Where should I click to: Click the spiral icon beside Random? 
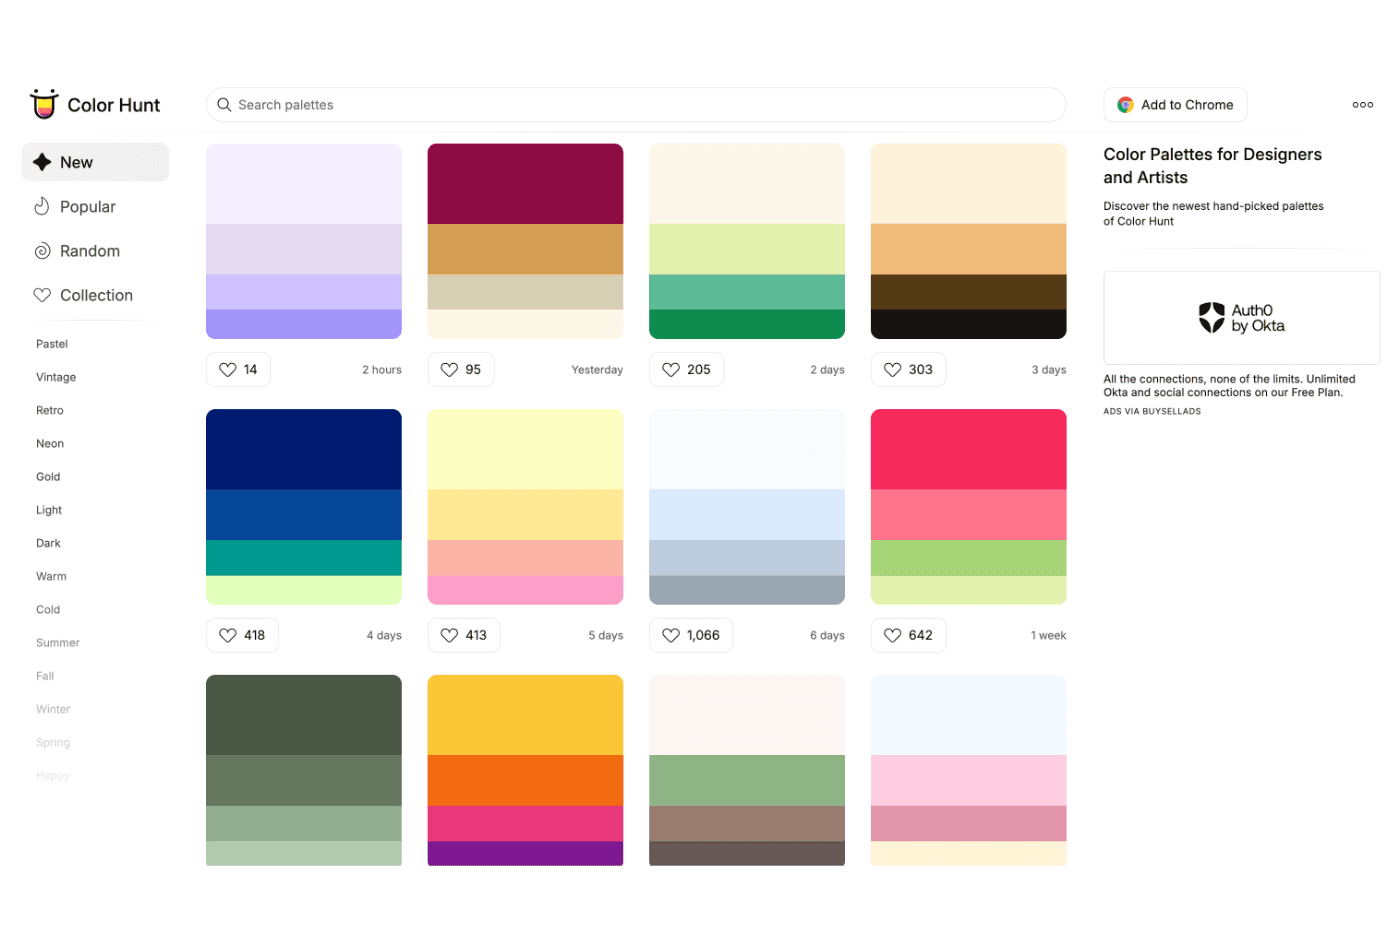click(x=42, y=251)
